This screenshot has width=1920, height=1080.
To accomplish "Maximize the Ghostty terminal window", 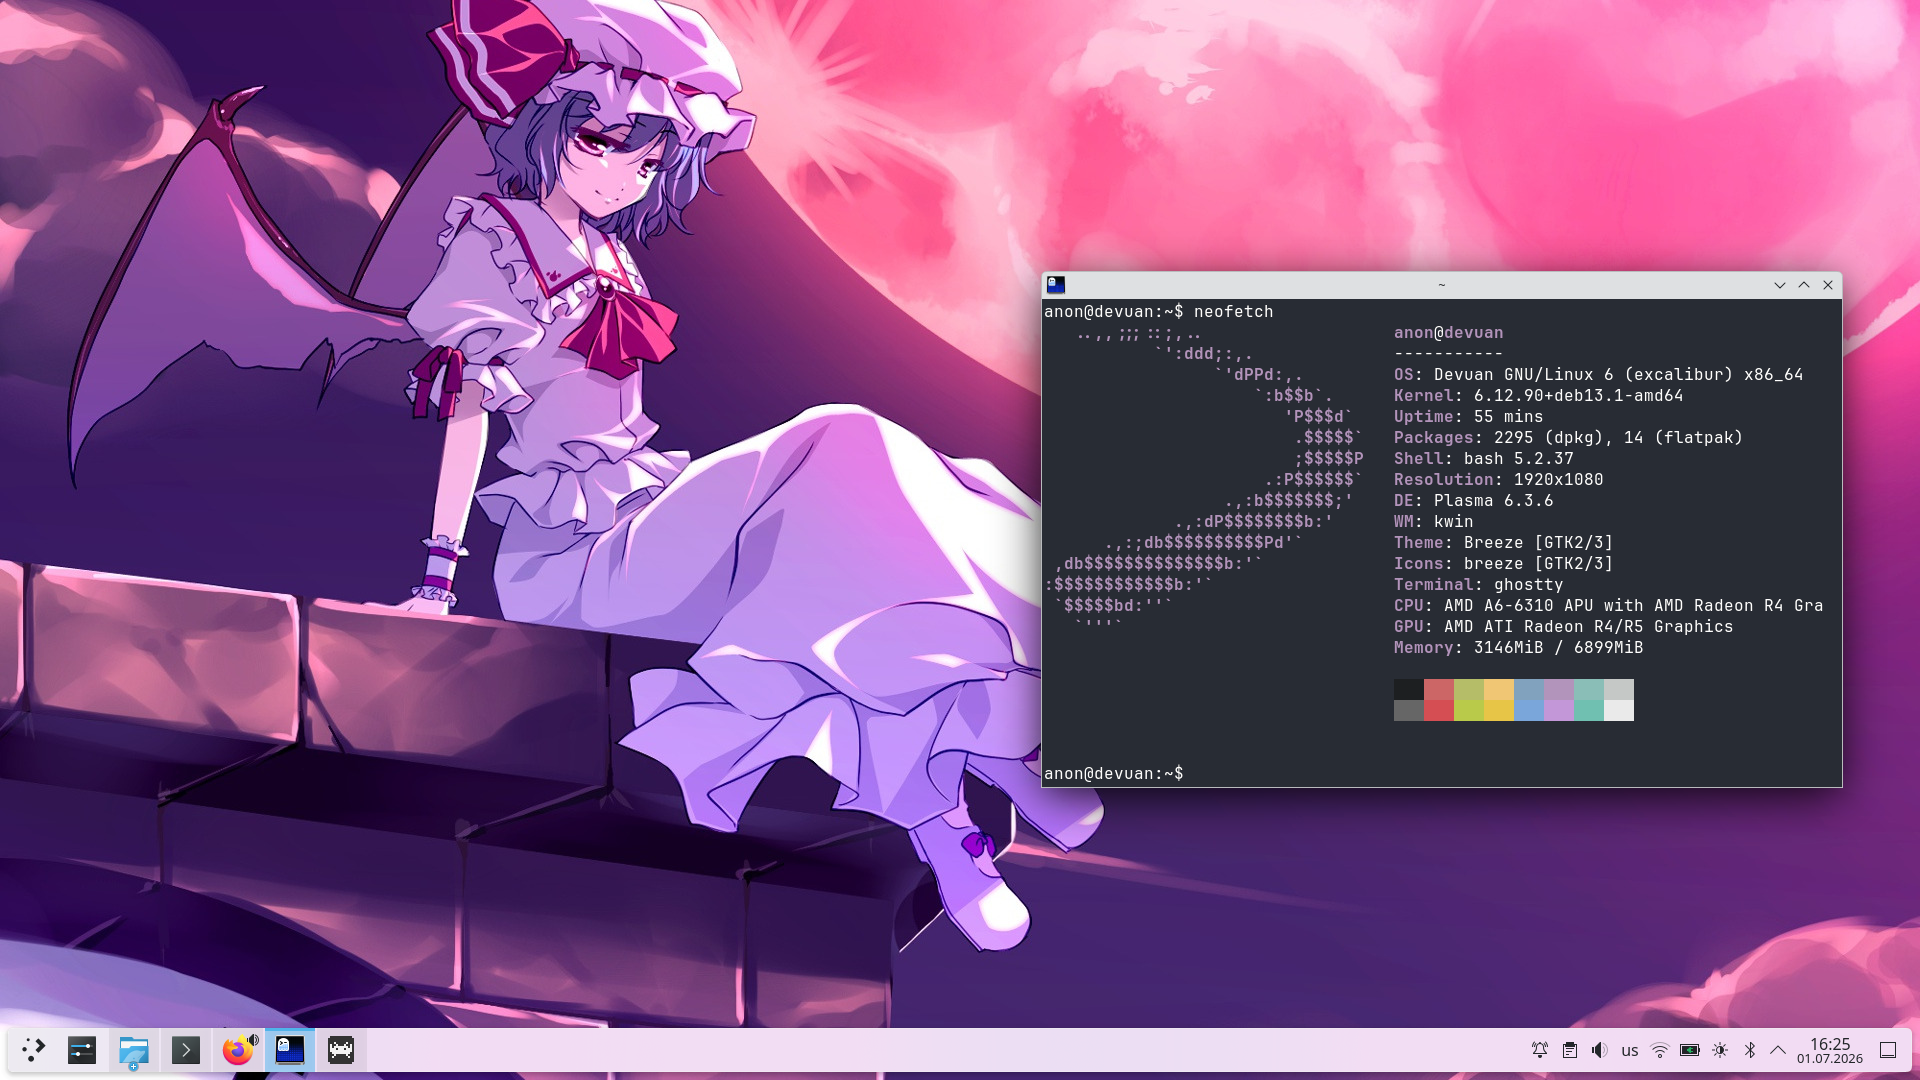I will [1804, 285].
